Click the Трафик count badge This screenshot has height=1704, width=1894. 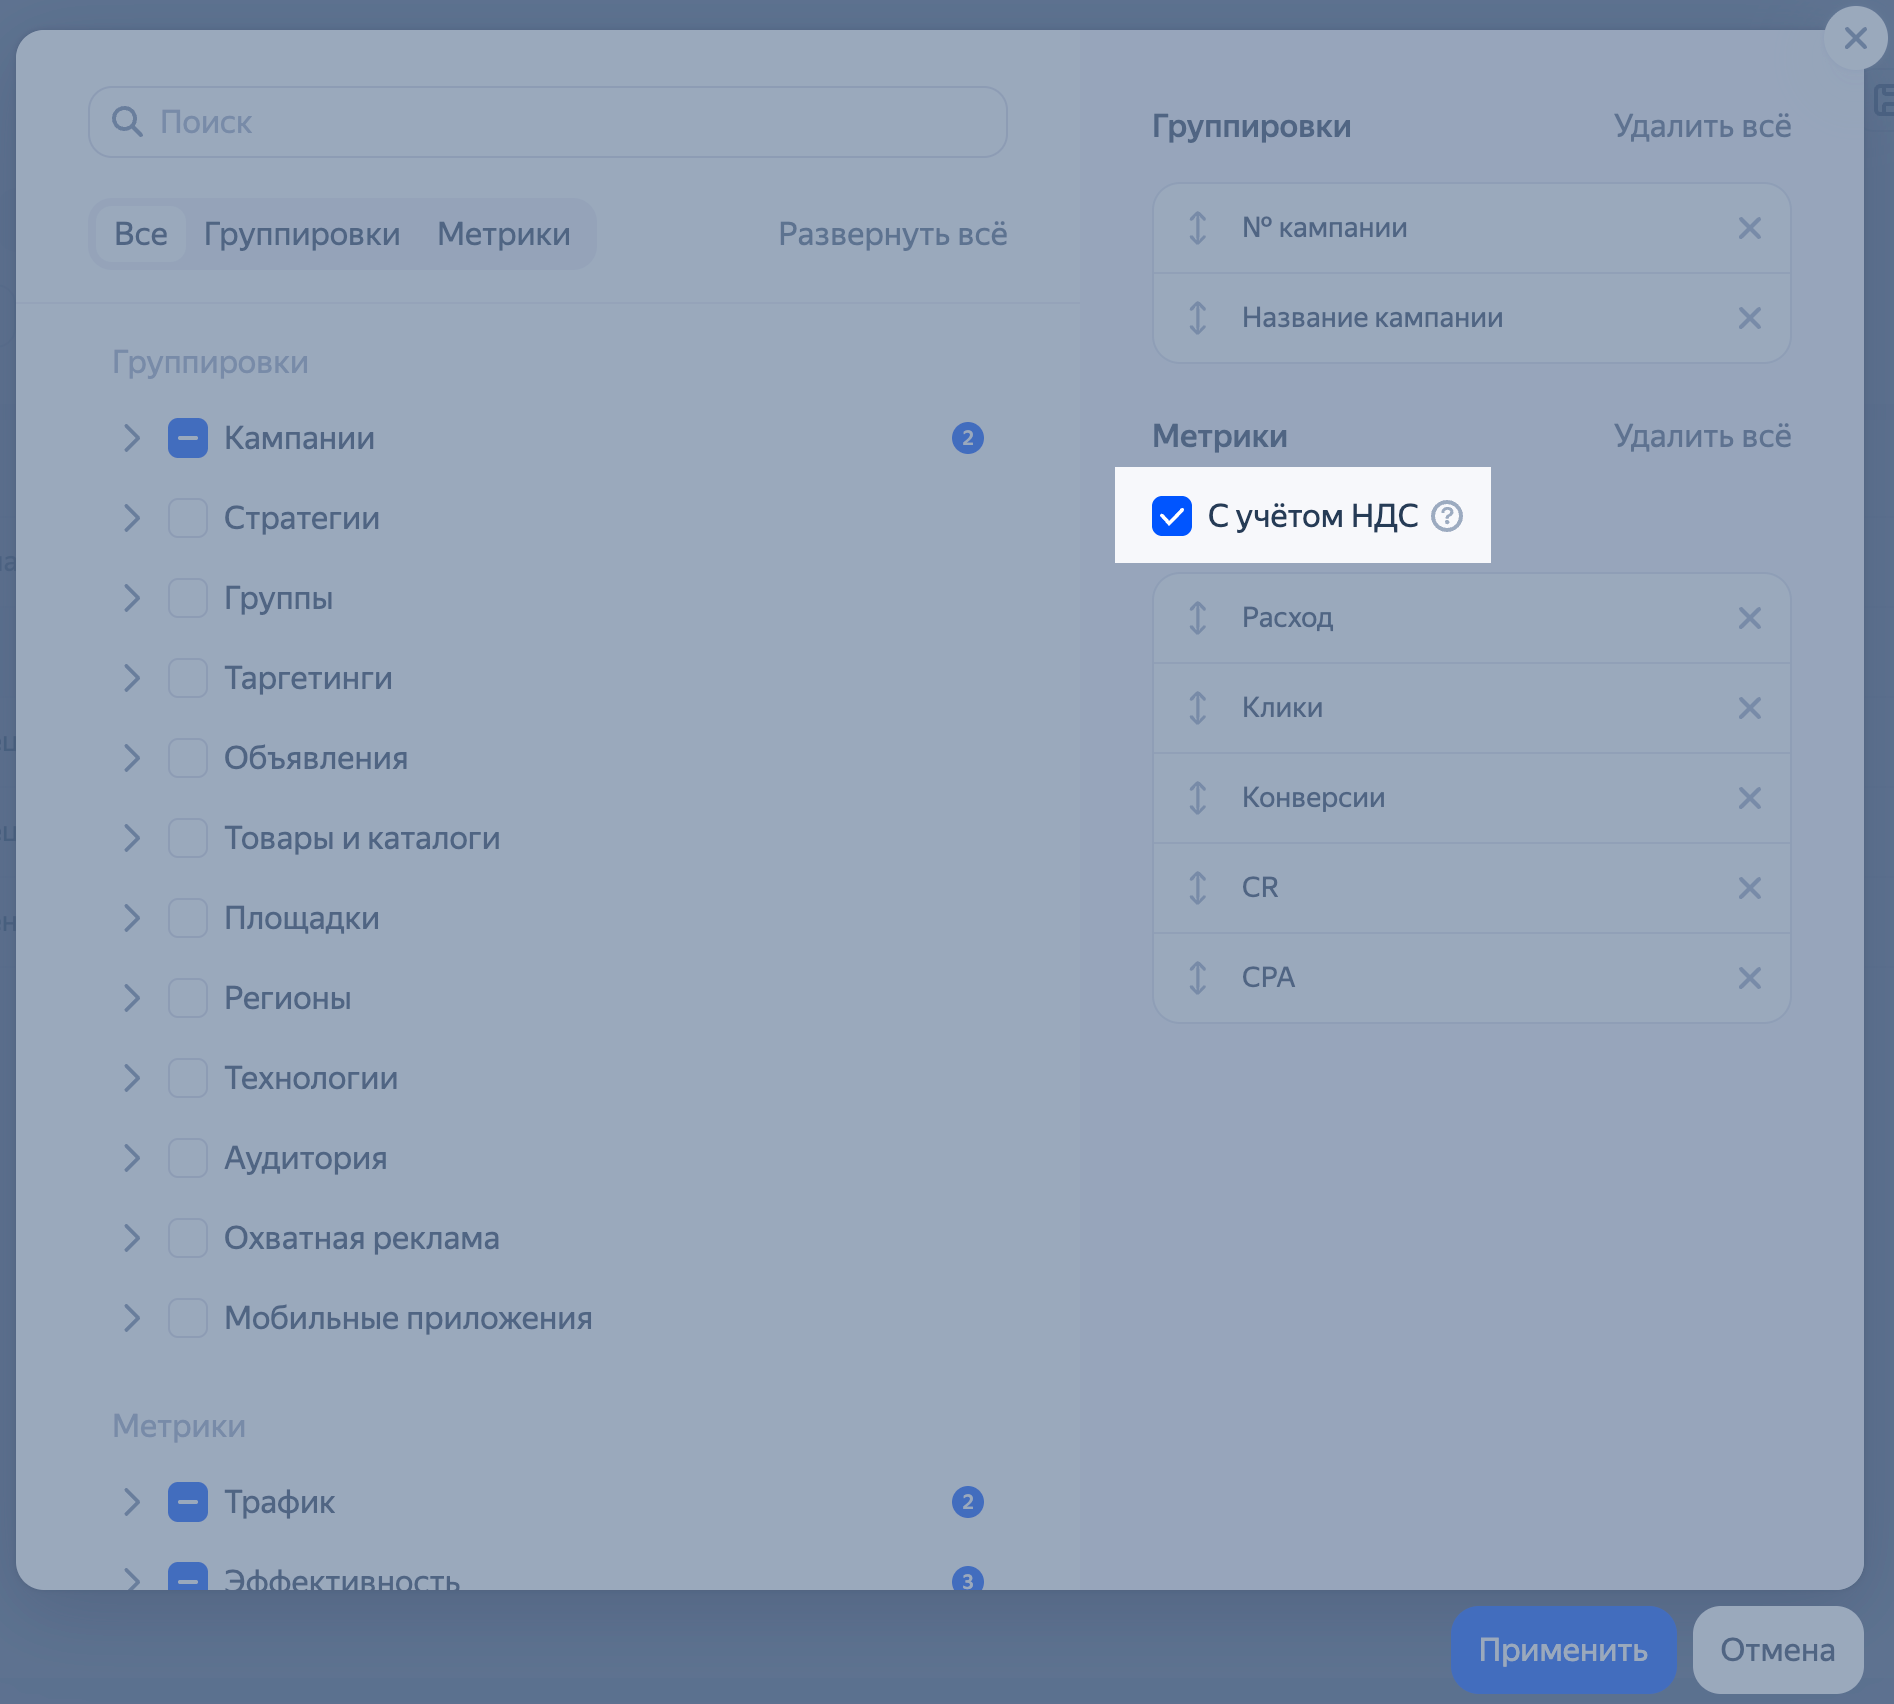pos(967,1502)
